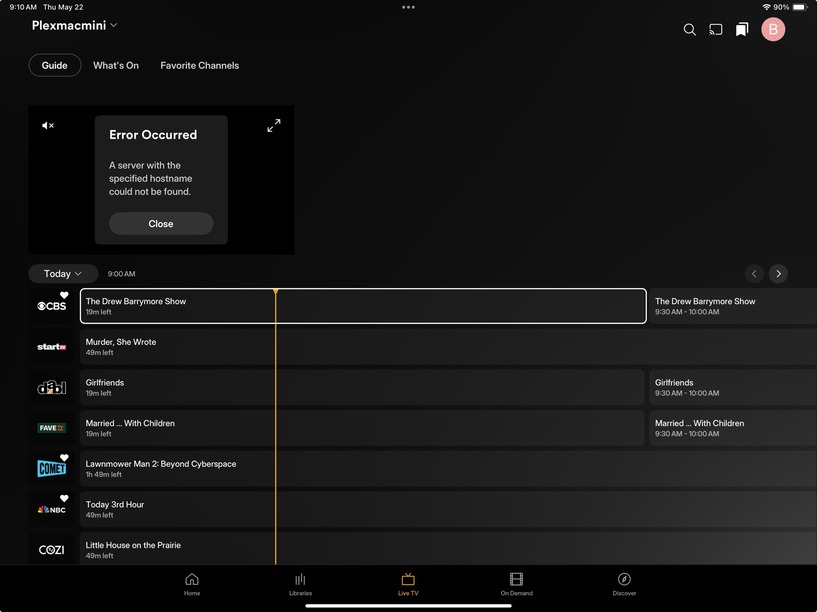
Task: Select the COZI channel logo
Action: click(x=52, y=549)
